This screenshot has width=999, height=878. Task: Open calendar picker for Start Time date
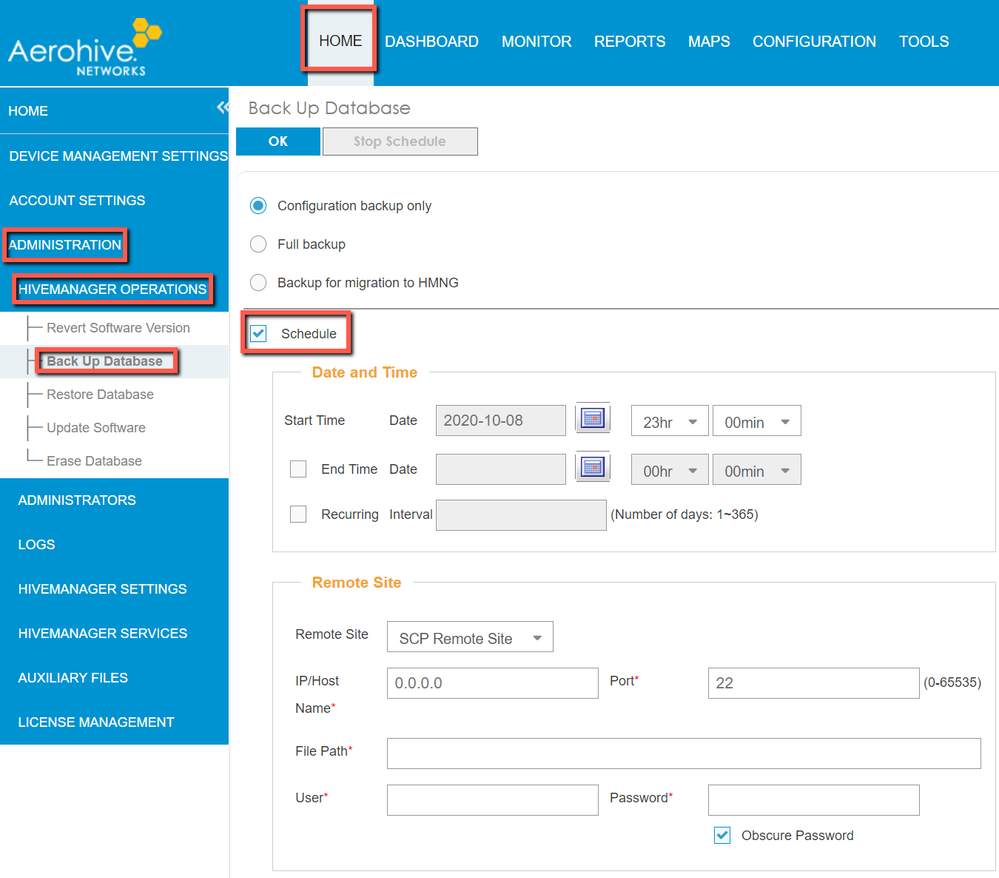[x=593, y=419]
